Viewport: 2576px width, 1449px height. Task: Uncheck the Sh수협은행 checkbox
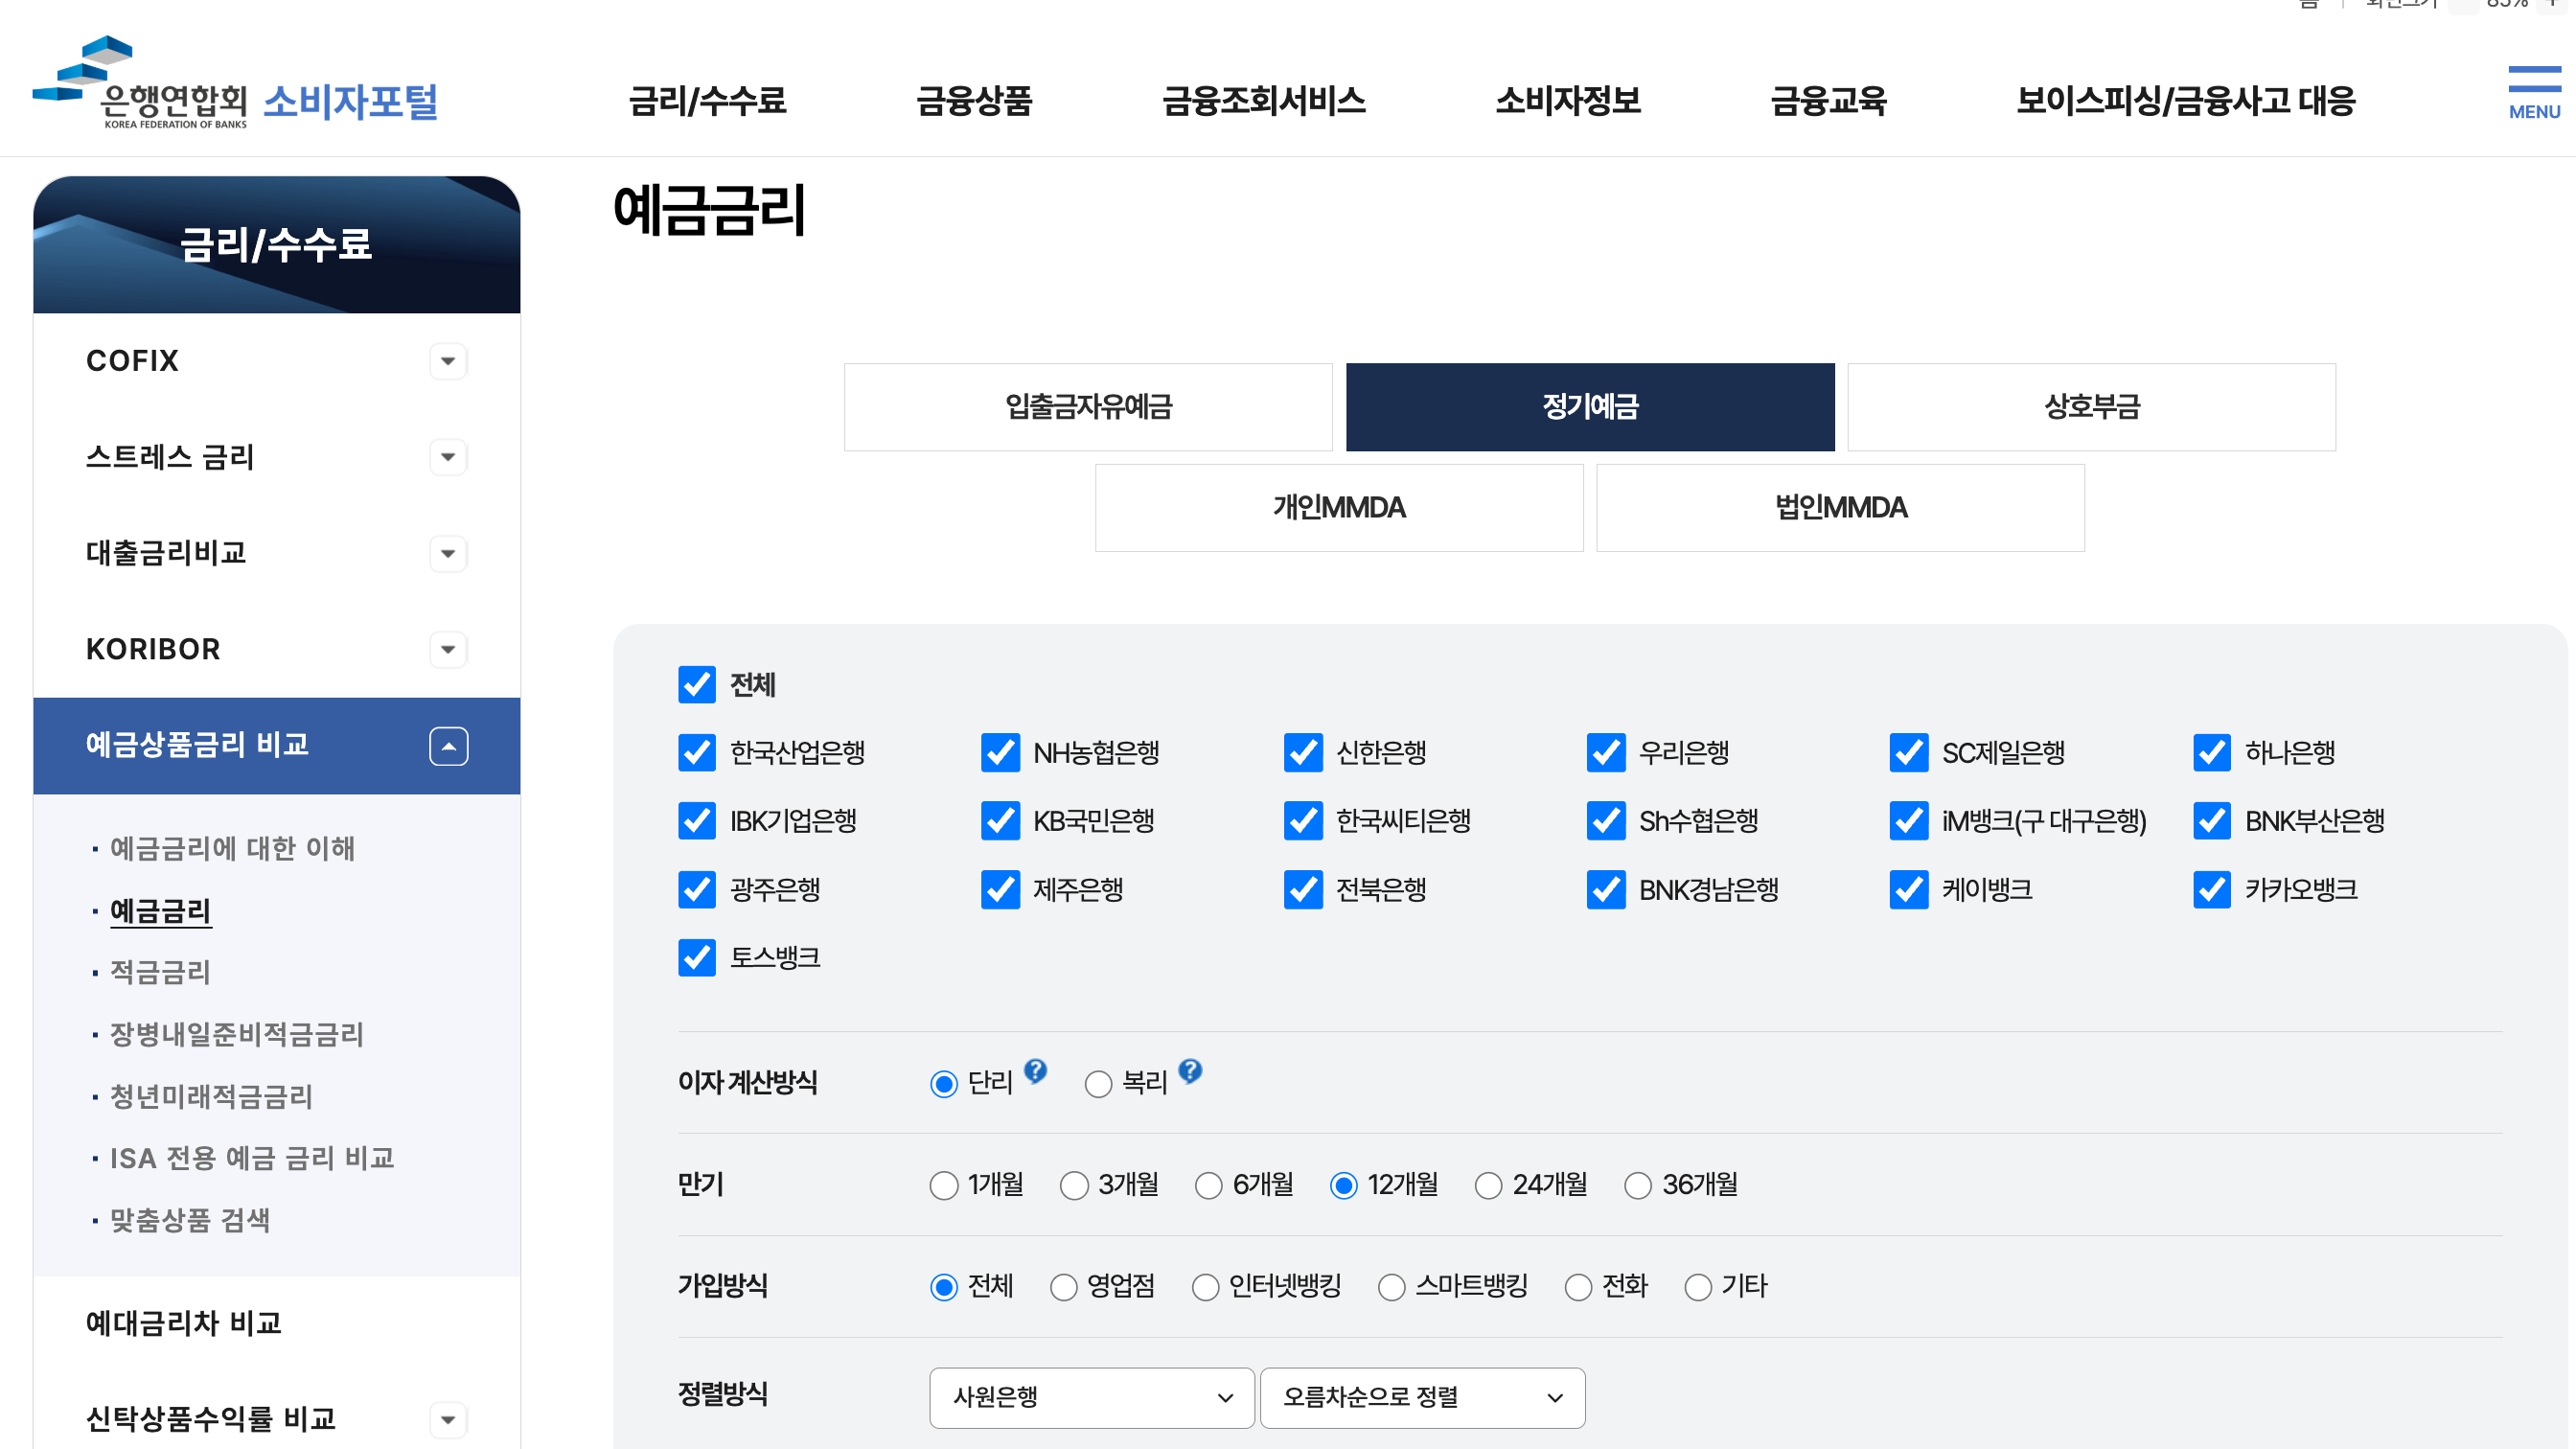(1606, 821)
